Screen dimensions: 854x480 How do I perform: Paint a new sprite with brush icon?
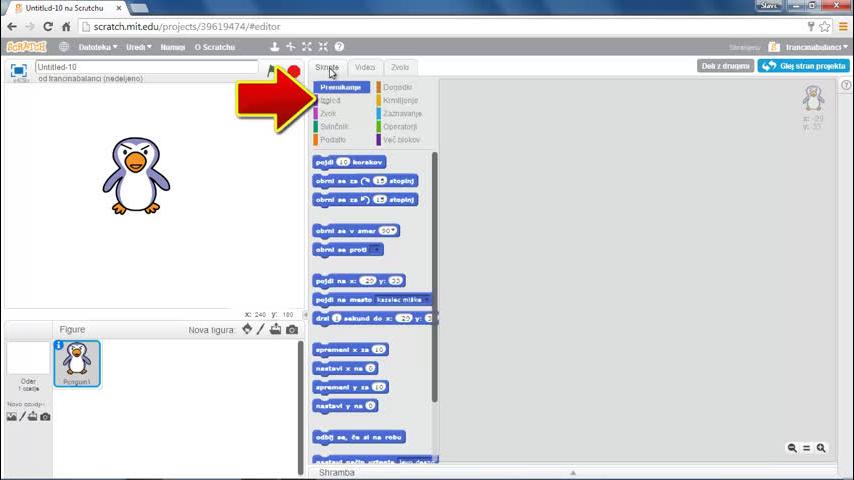point(261,330)
